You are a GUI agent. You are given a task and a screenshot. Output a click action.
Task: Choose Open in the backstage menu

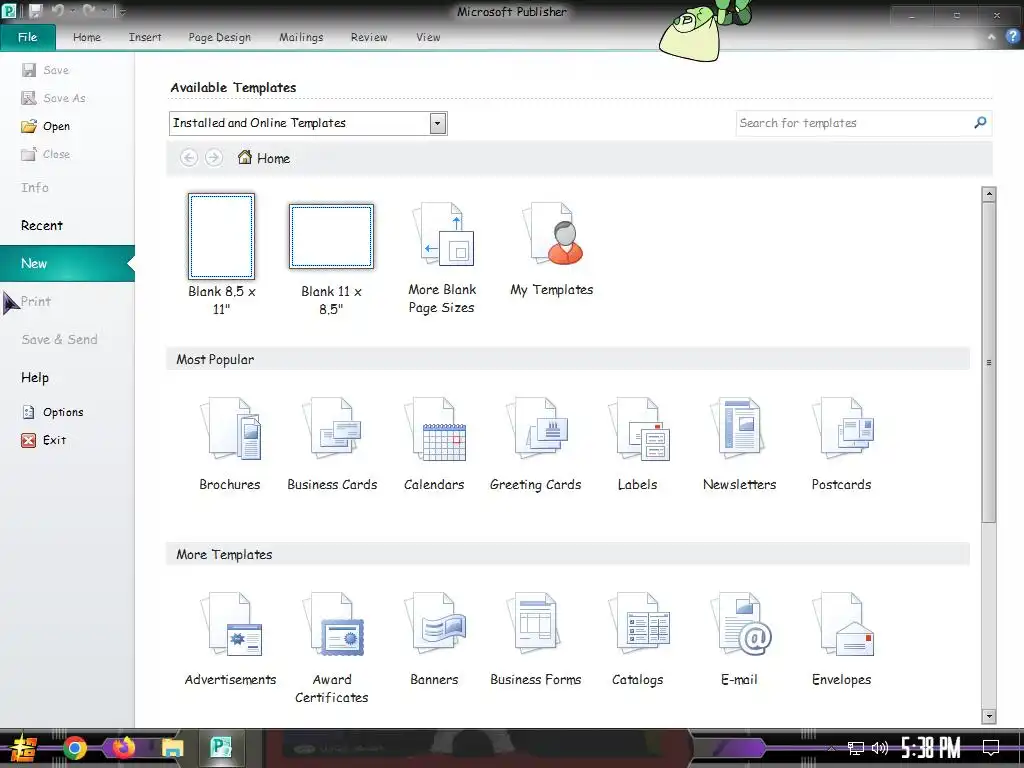[x=46, y=126]
